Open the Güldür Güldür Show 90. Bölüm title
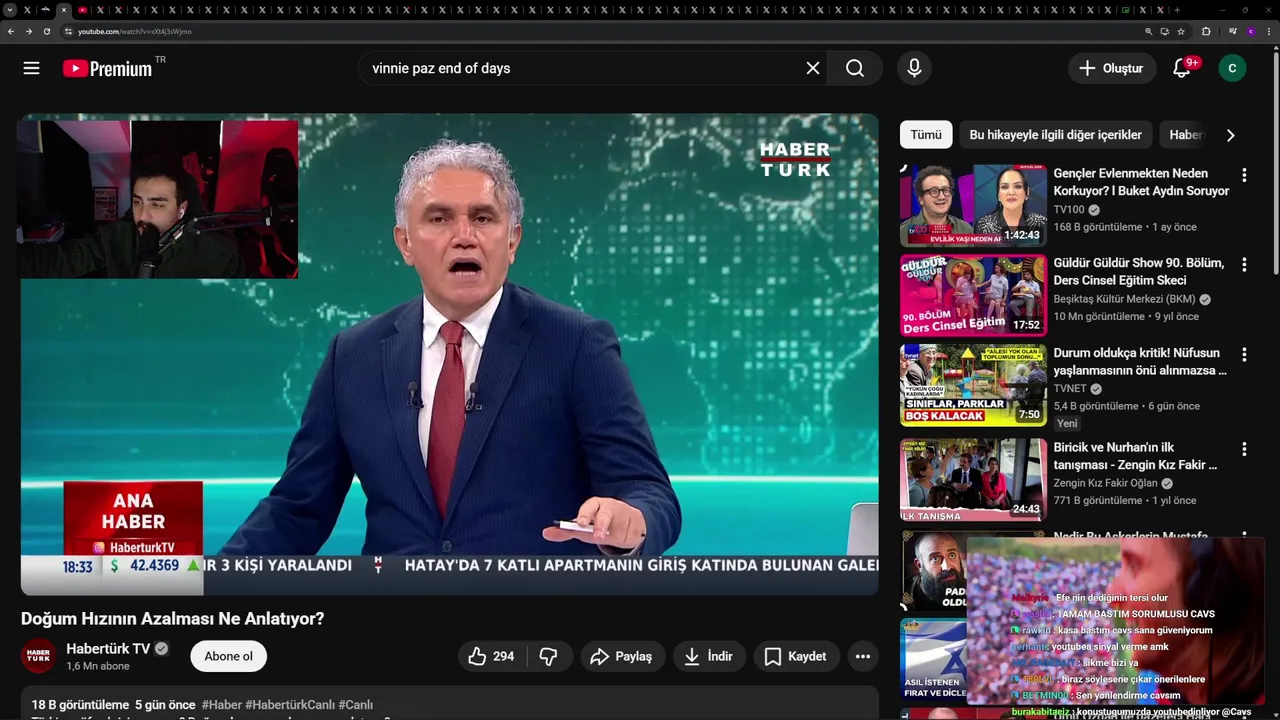 [x=1138, y=271]
